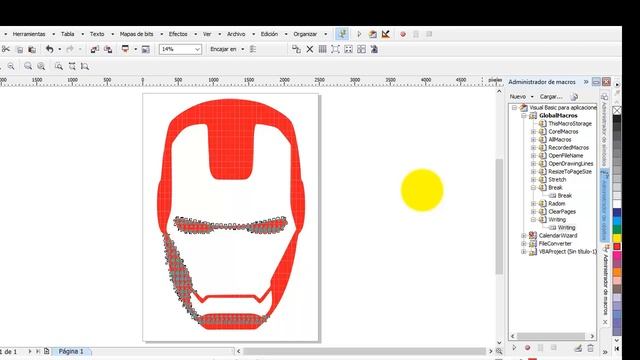Click the welcome screen icon
This screenshot has width=640, height=360.
(145, 49)
